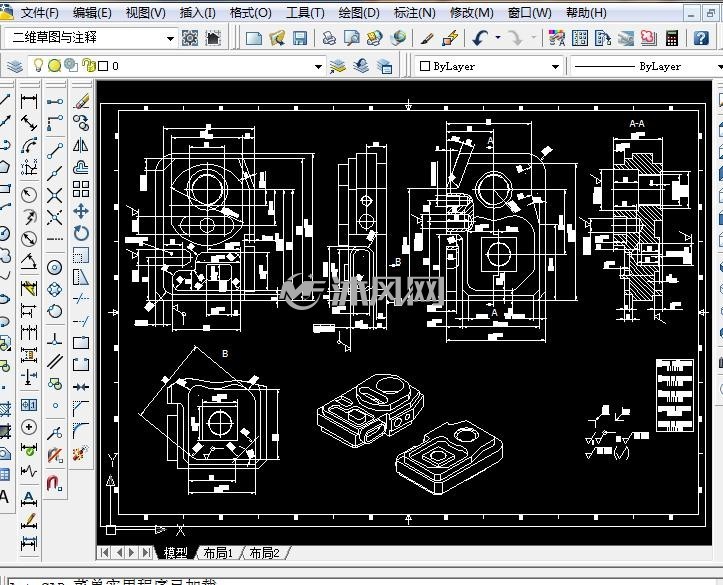Select the Scale tool
This screenshot has width=723, height=585.
pos(81,255)
